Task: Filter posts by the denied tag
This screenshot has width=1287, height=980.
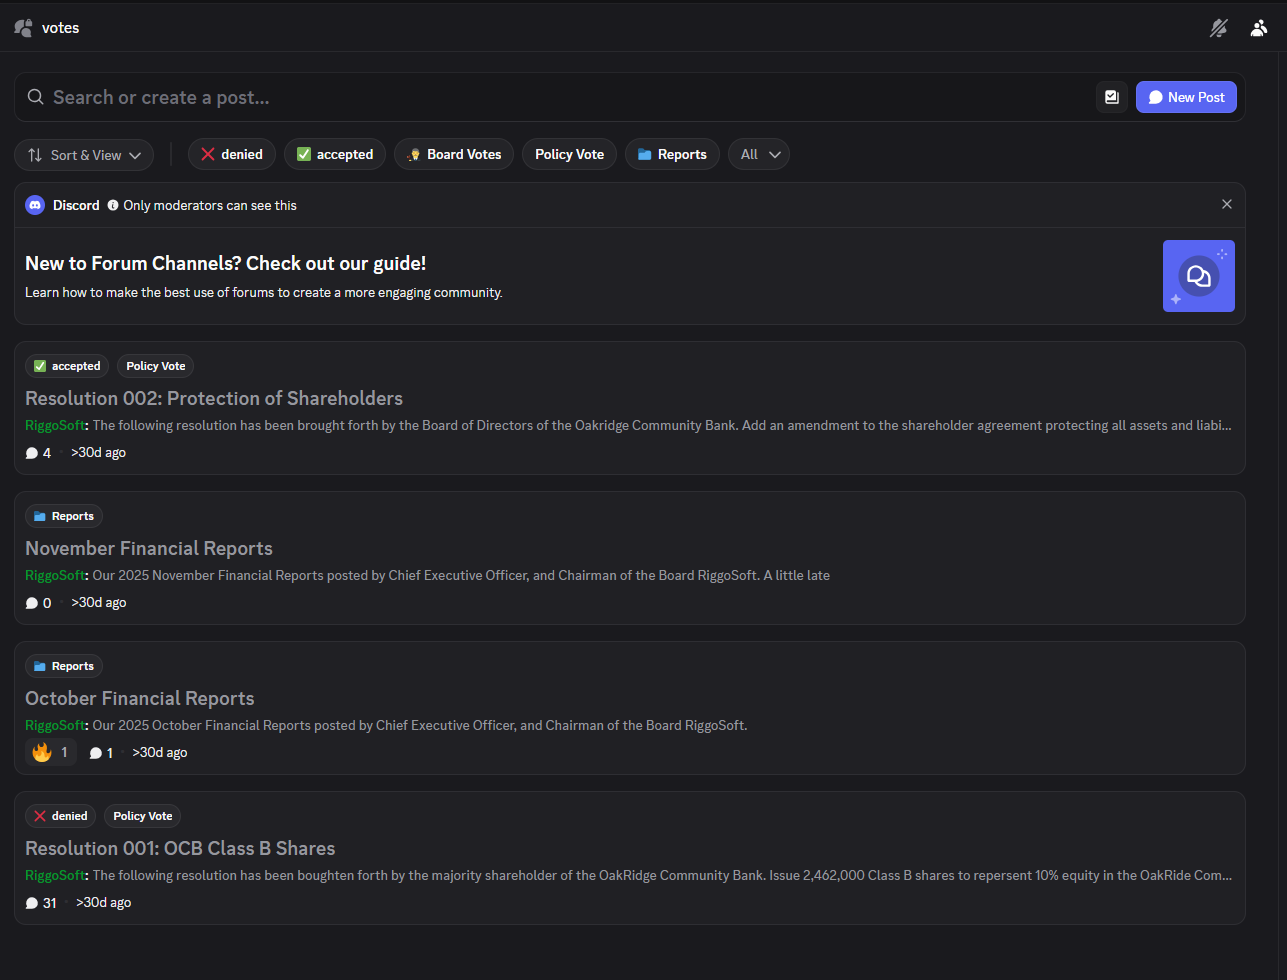Action: pos(232,154)
